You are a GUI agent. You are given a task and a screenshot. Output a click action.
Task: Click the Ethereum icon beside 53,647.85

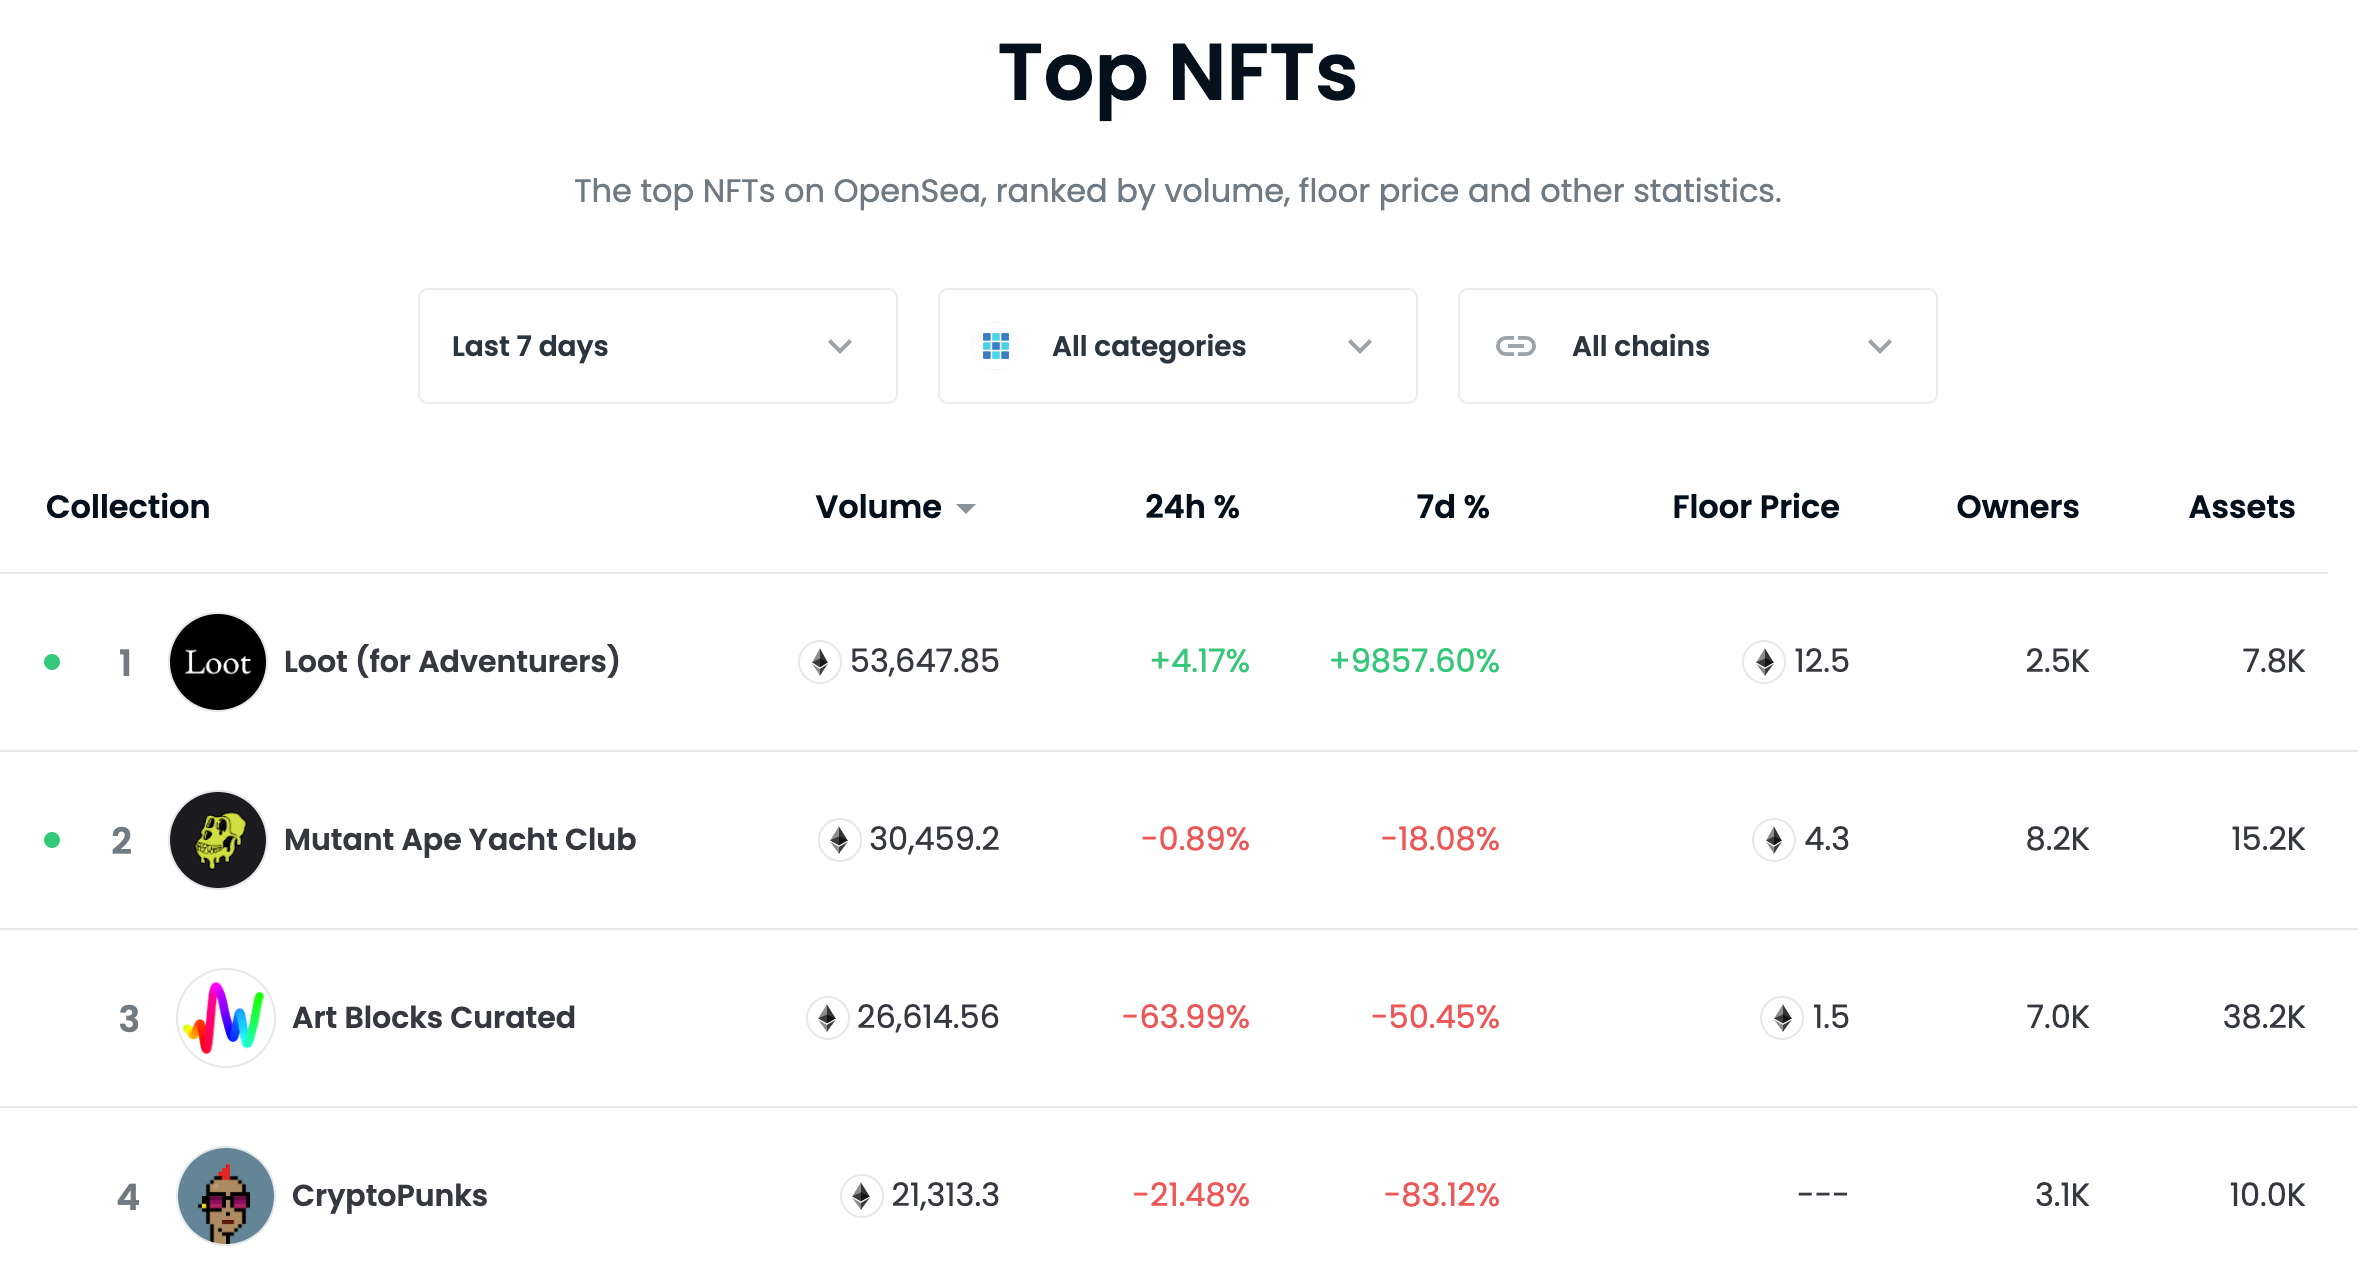[x=820, y=662]
